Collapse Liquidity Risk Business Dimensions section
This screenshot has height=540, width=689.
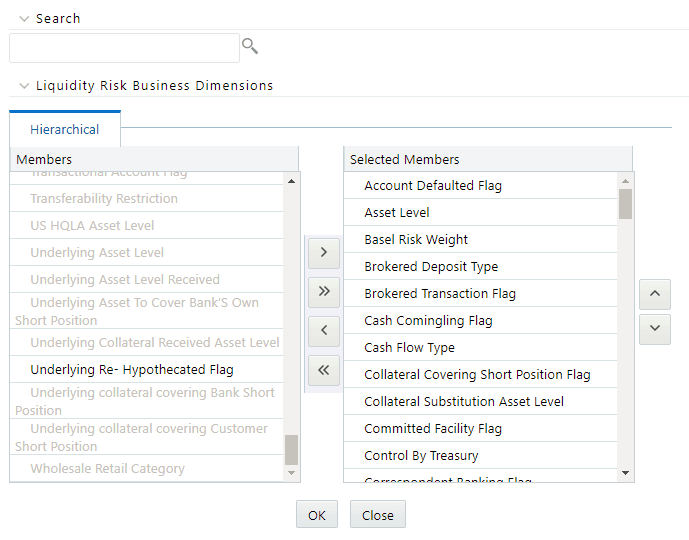click(24, 86)
